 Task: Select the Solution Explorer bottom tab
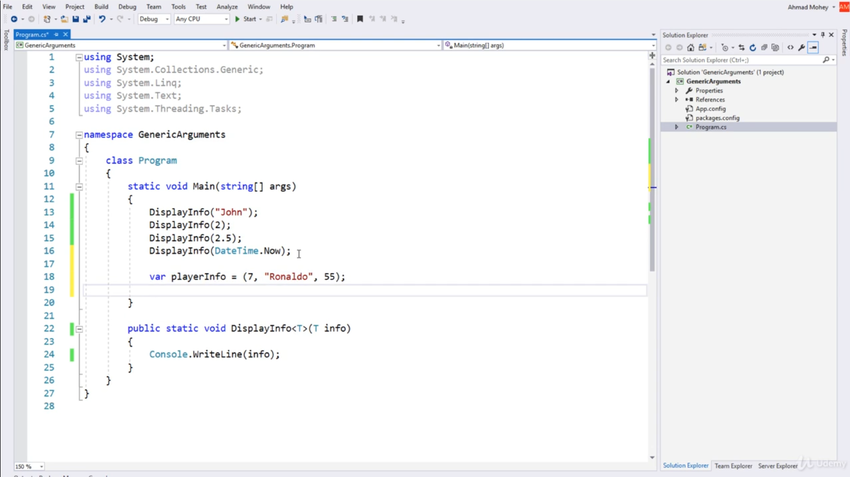pos(685,466)
